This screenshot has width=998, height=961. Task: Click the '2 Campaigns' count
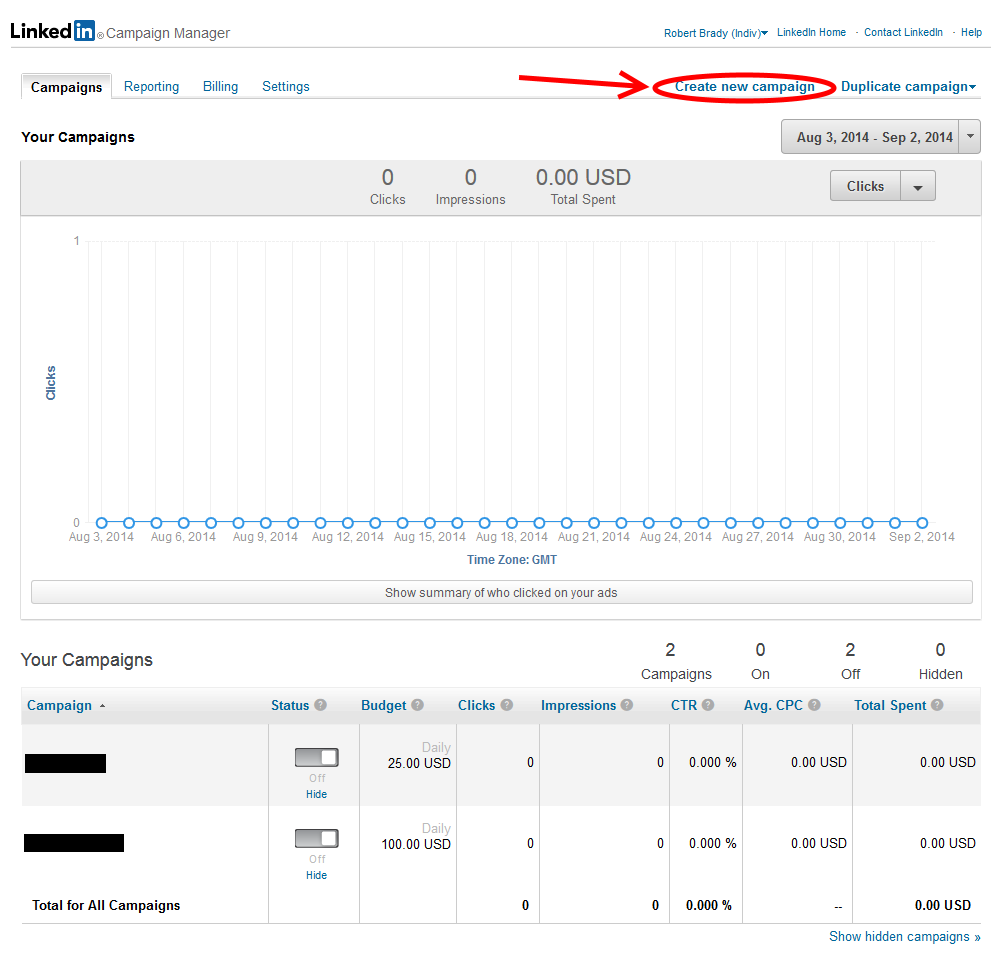[x=676, y=661]
